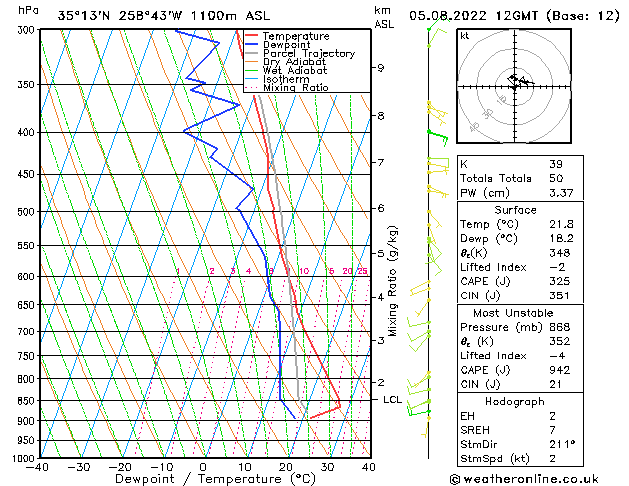Screen dimensions: 629x486
Task: Click the CAPE value 942 in Most Unstable
Action: [560, 370]
